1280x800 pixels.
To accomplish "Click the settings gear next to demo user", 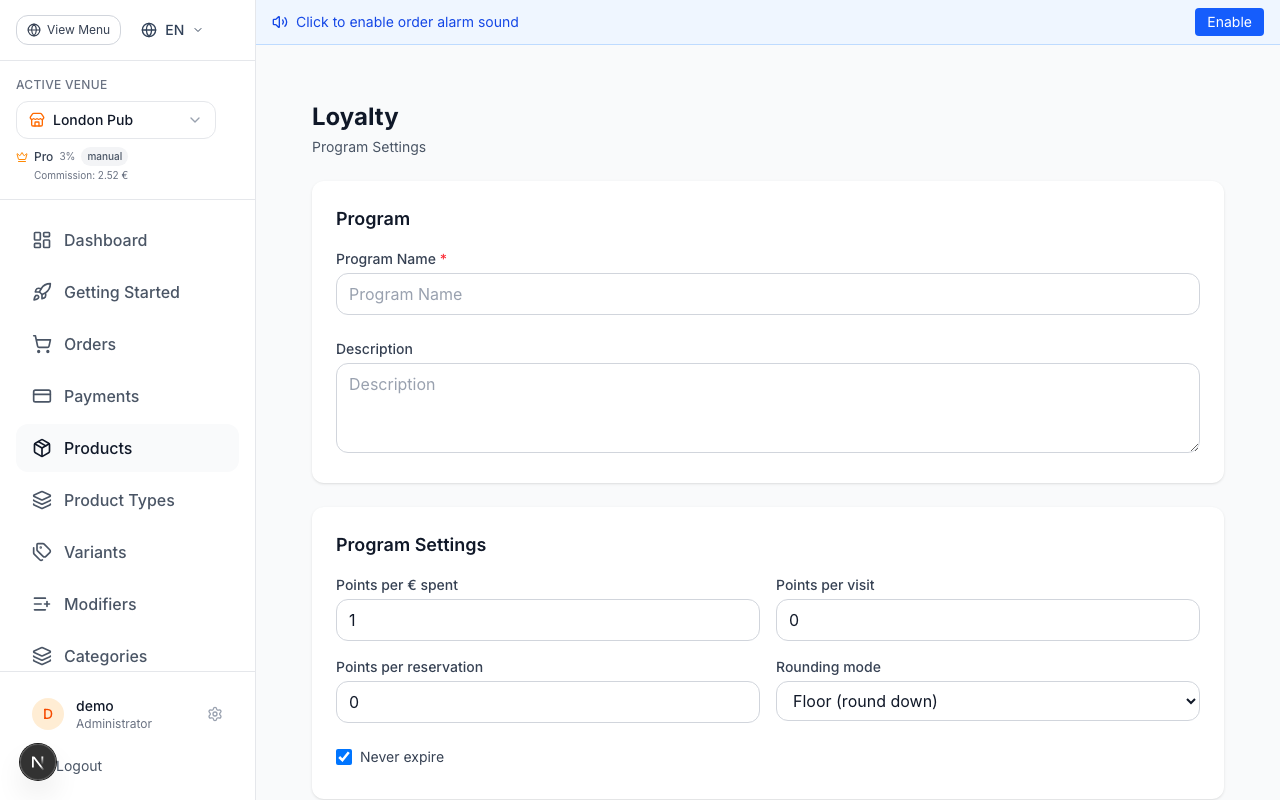I will (x=215, y=714).
